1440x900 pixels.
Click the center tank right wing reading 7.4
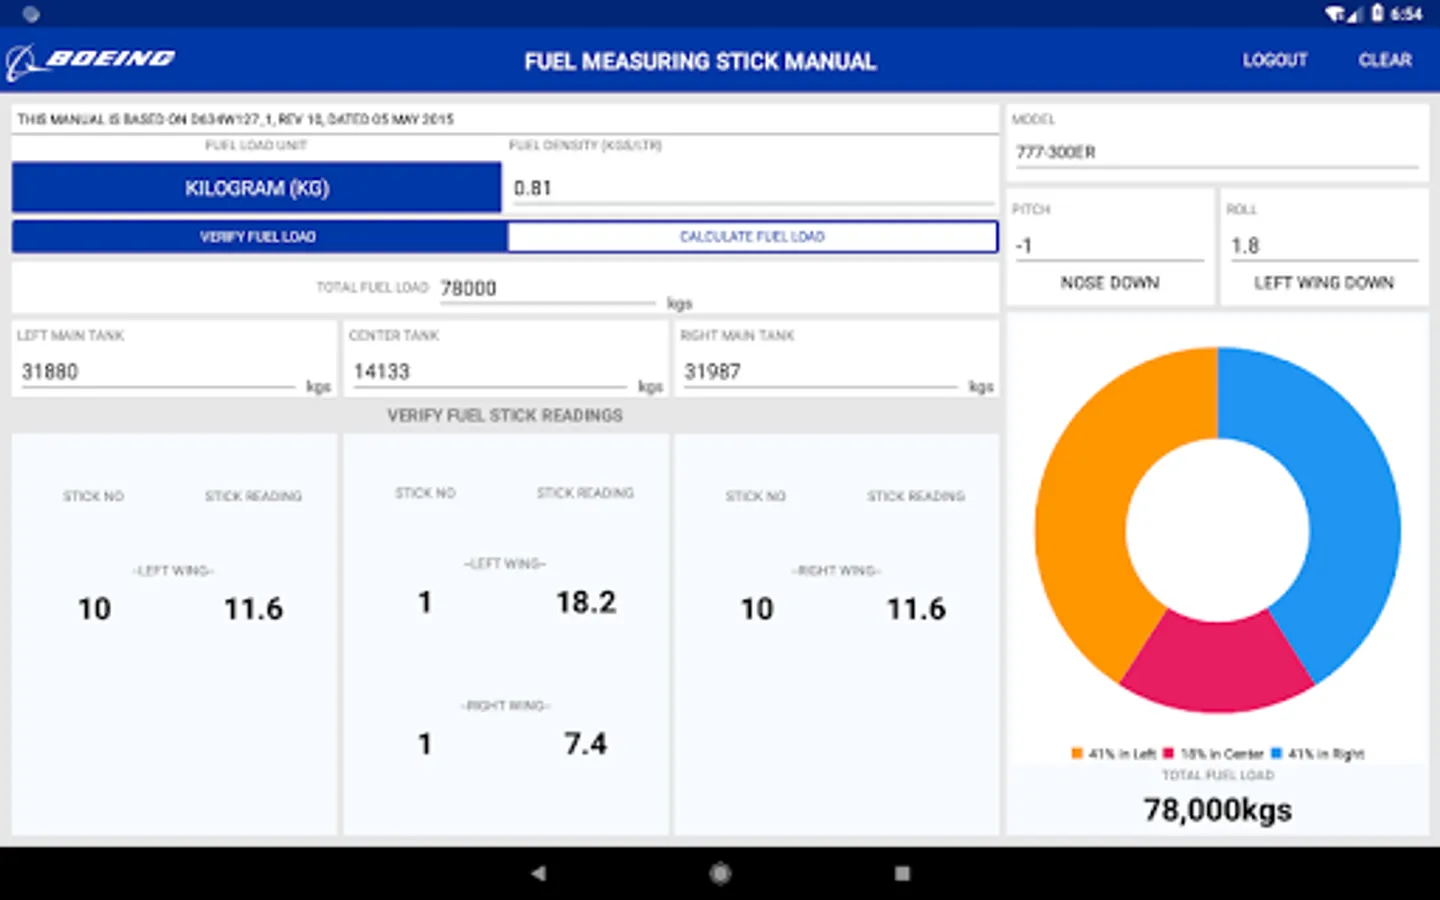pyautogui.click(x=585, y=744)
